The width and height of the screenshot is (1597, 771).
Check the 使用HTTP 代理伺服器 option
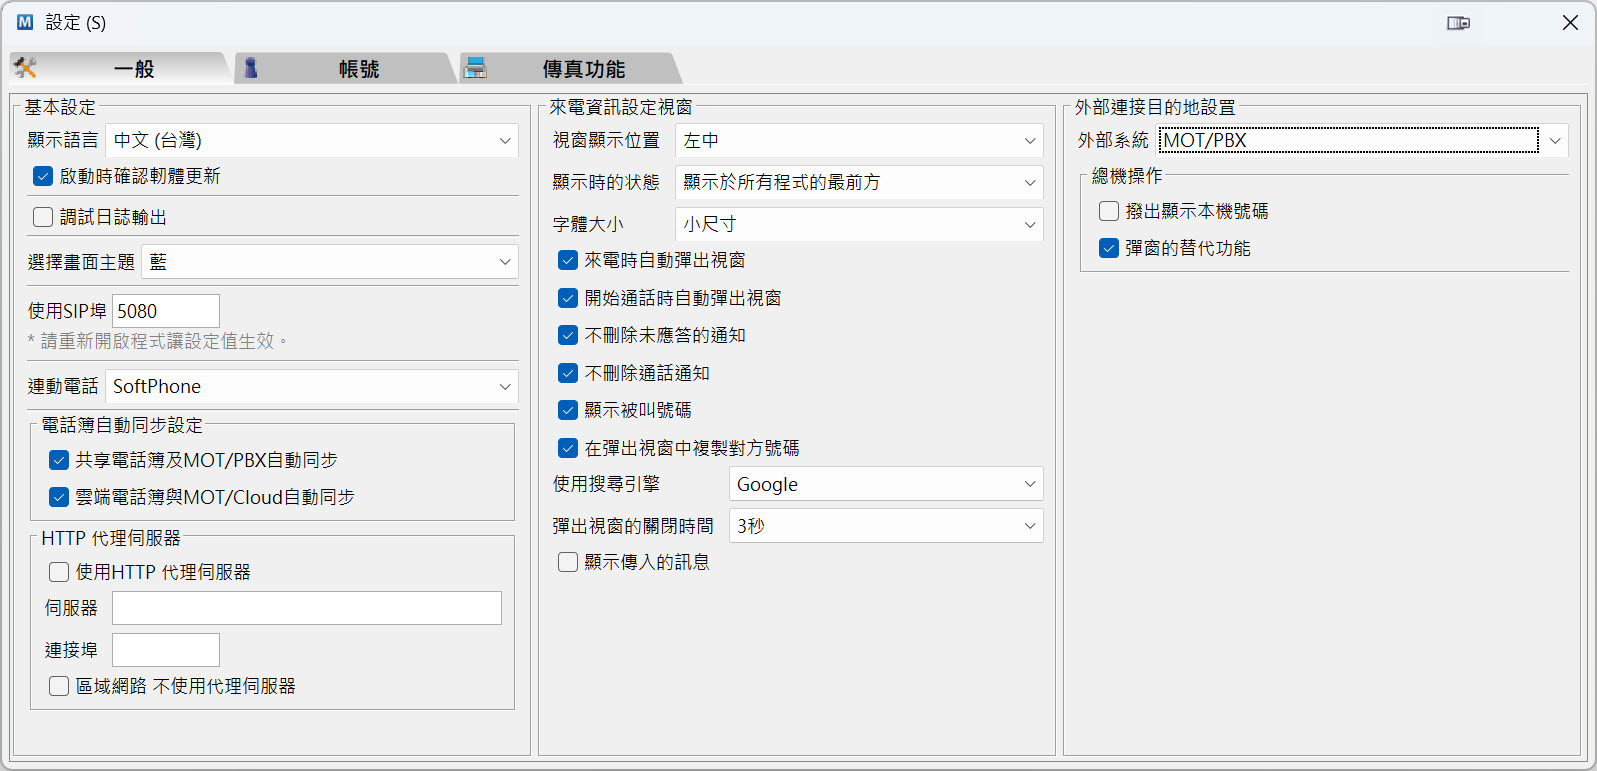(x=59, y=572)
